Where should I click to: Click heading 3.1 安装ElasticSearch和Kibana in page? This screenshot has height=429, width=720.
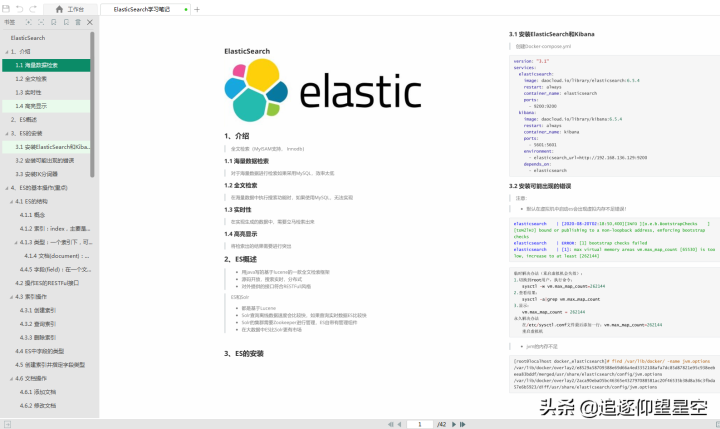click(x=551, y=34)
